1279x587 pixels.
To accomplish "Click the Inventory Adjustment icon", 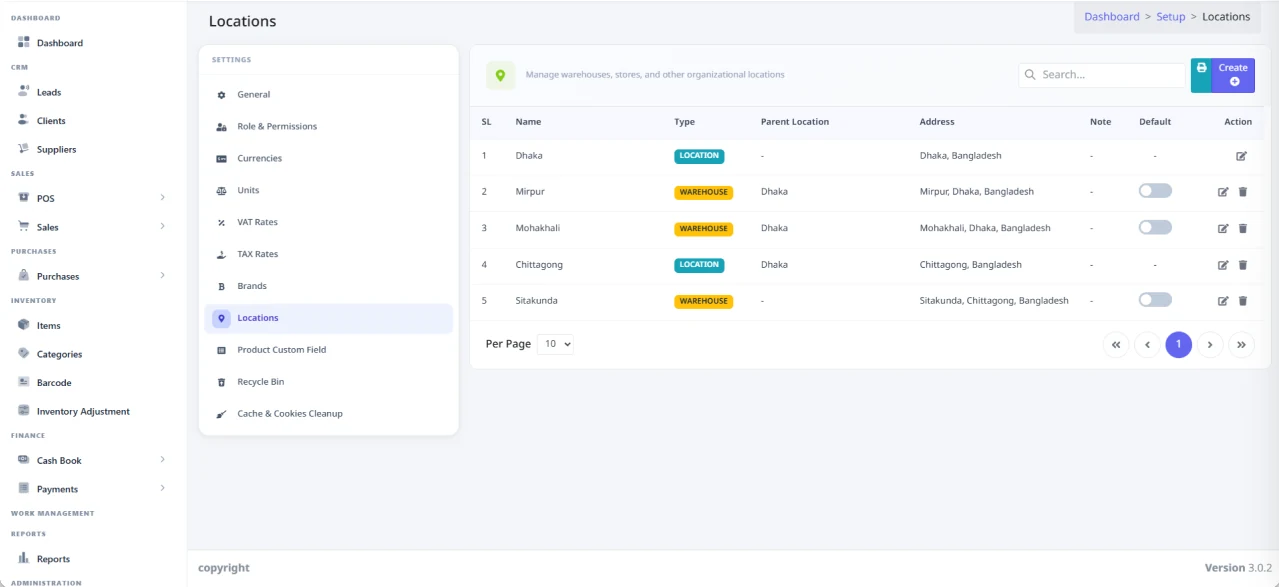I will (x=24, y=410).
